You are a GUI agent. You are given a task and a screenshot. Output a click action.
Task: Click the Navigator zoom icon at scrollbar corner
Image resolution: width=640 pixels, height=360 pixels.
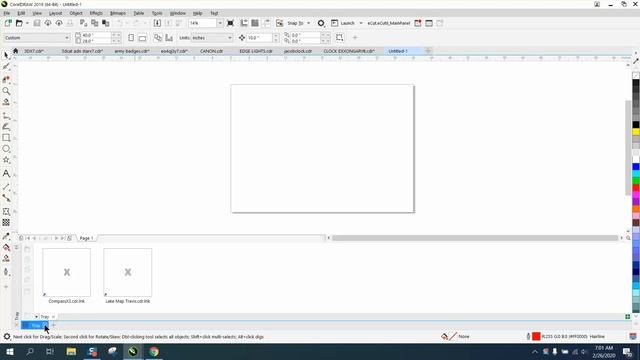(628, 238)
